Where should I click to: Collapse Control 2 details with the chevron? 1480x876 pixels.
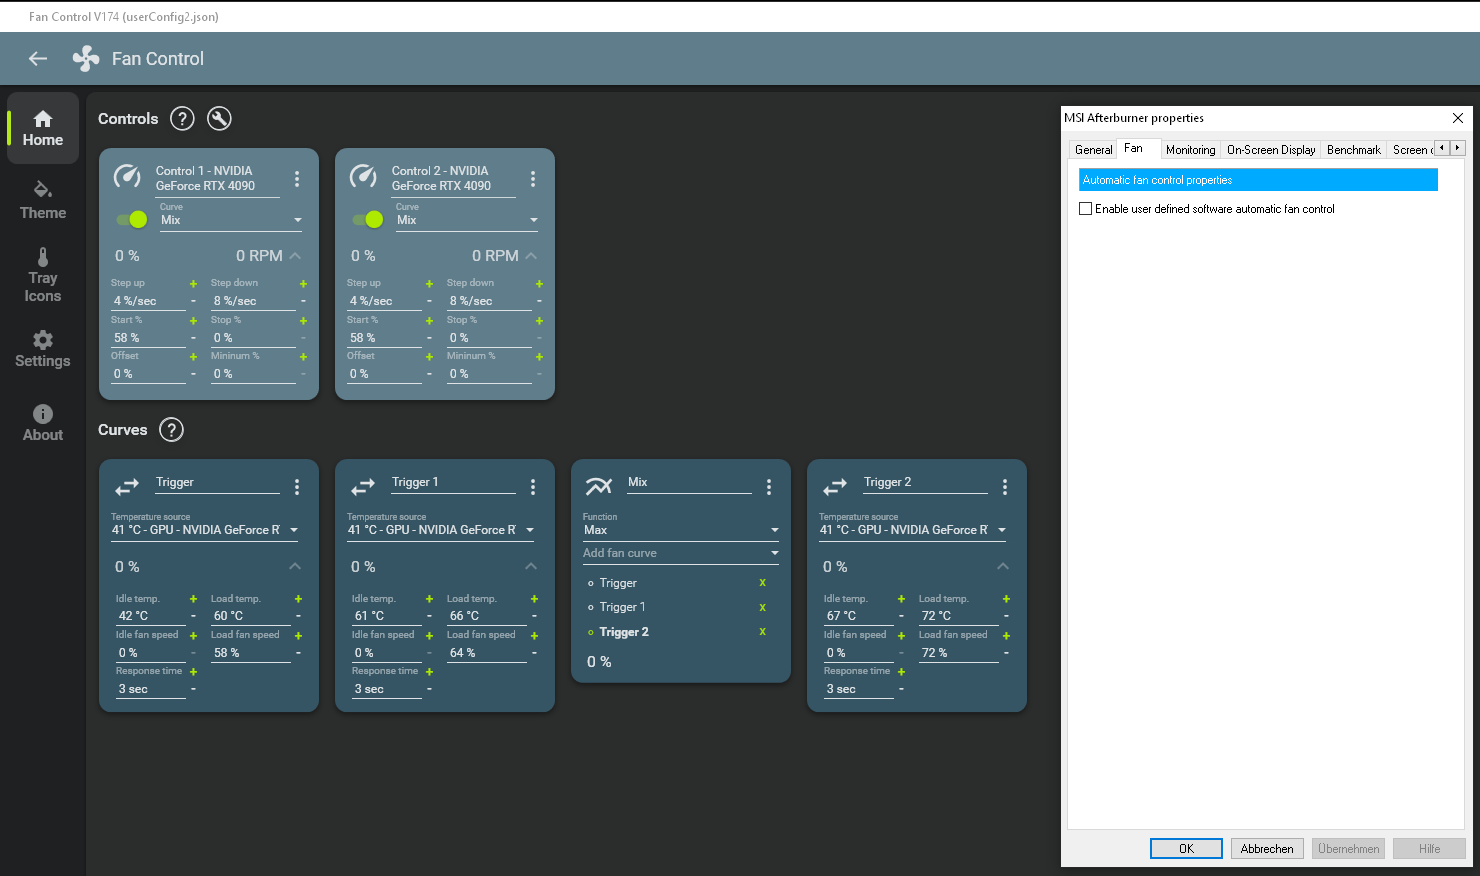click(x=531, y=256)
